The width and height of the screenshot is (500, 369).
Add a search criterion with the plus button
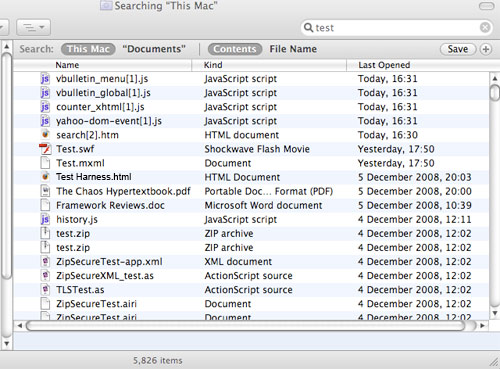(x=486, y=49)
